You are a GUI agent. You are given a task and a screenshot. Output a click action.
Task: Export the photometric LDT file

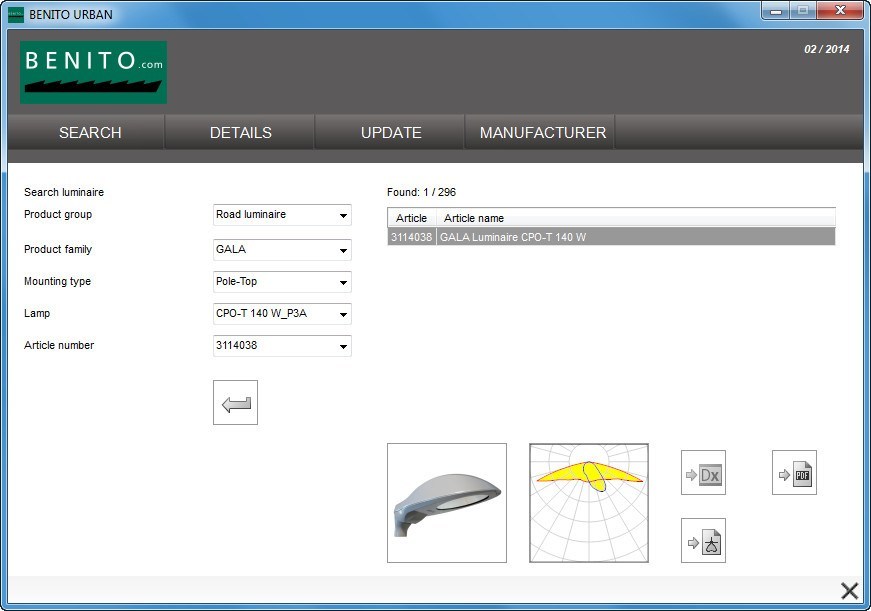point(703,539)
